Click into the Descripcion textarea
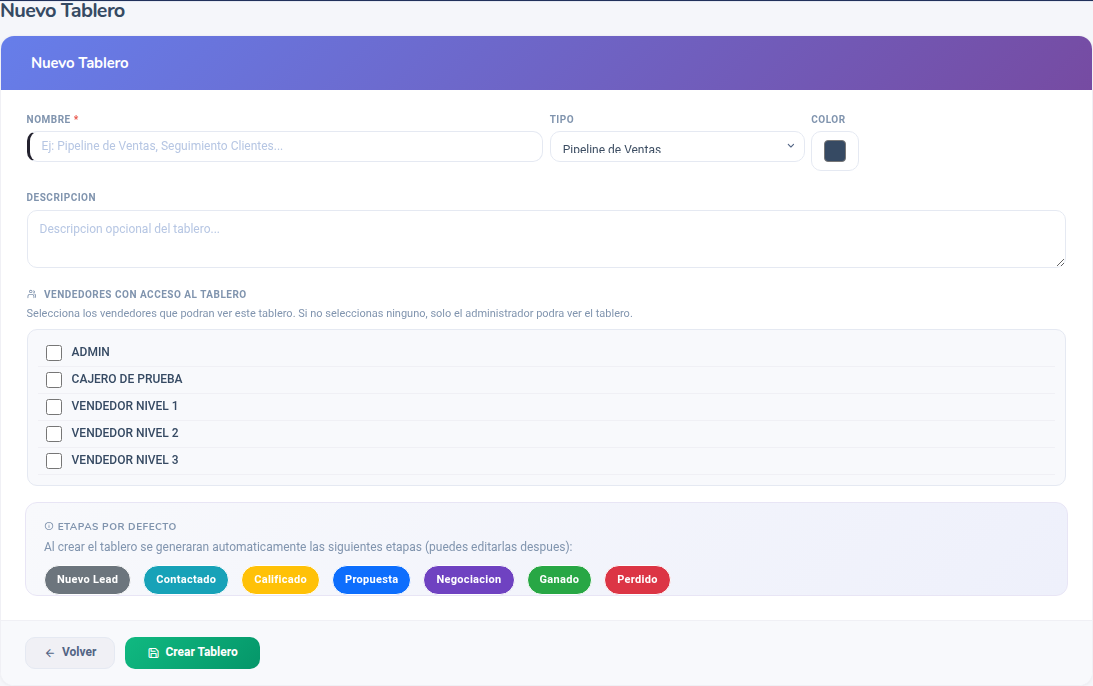This screenshot has width=1093, height=686. [546, 239]
